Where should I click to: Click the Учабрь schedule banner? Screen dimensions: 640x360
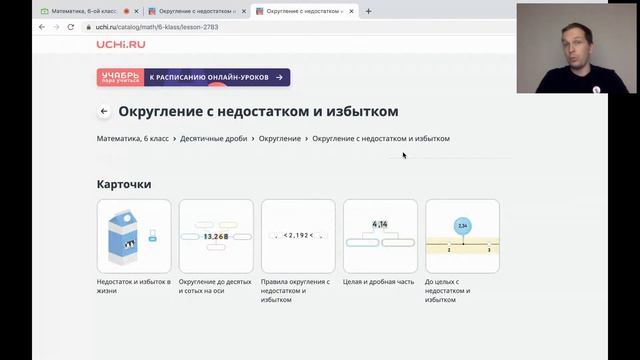[193, 77]
